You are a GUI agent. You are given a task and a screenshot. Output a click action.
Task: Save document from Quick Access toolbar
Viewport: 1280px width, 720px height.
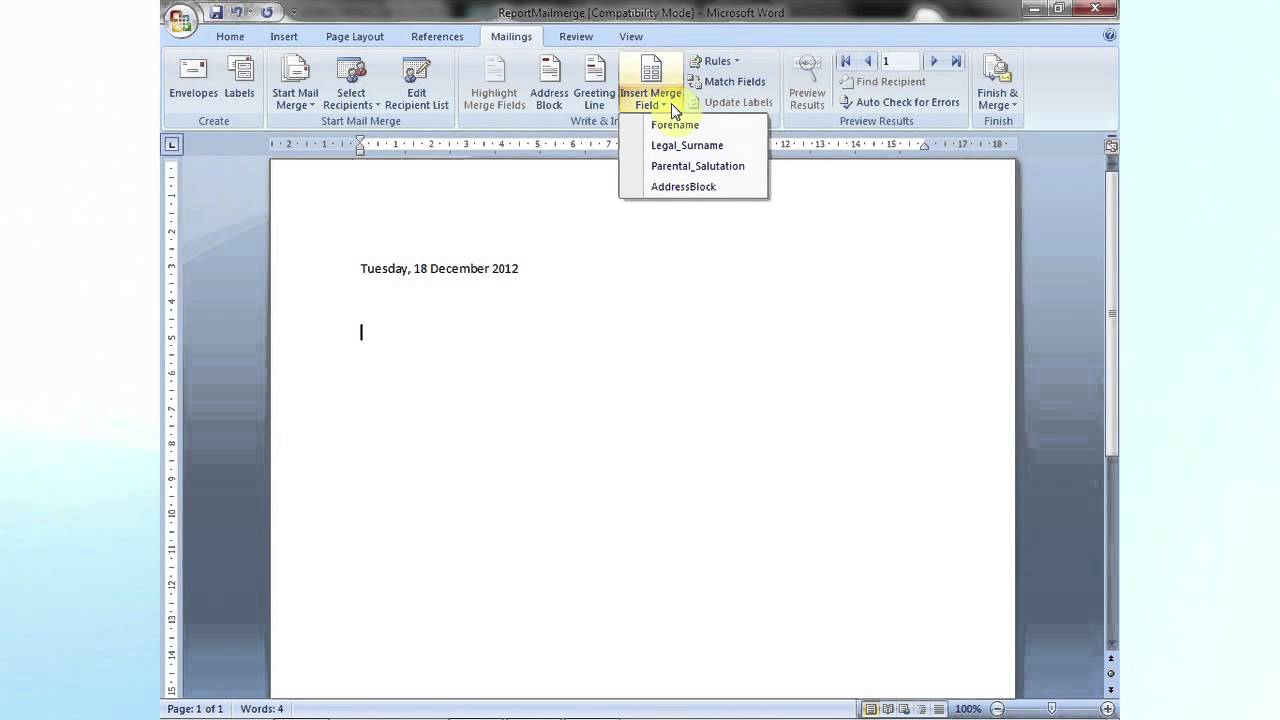[x=216, y=12]
